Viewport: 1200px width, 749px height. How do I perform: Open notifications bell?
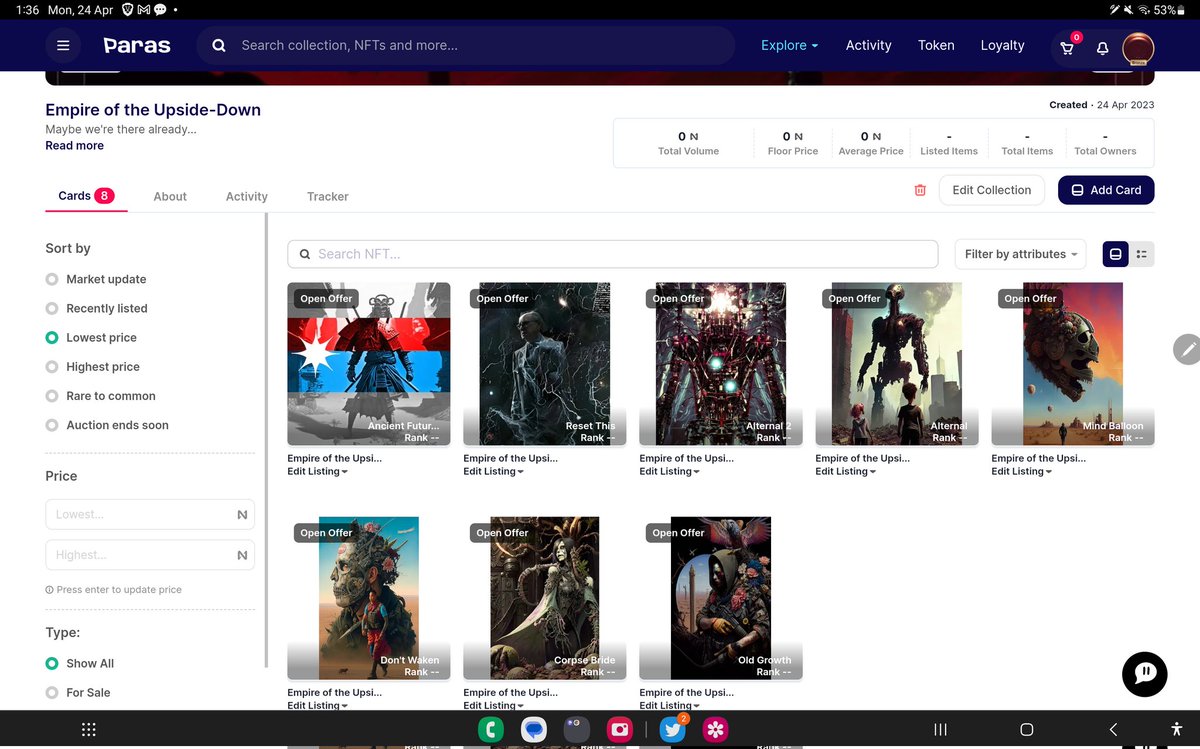pyautogui.click(x=1102, y=47)
